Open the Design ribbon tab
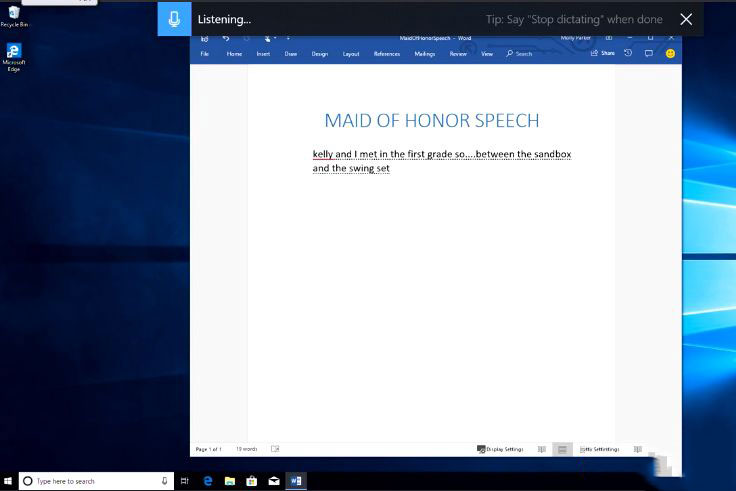 319,54
